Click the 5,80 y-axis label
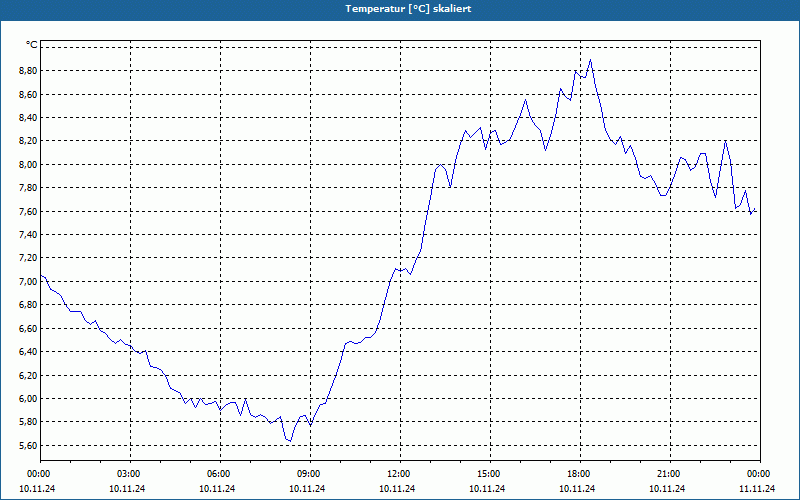Screen dimensions: 800x500 tap(28, 422)
